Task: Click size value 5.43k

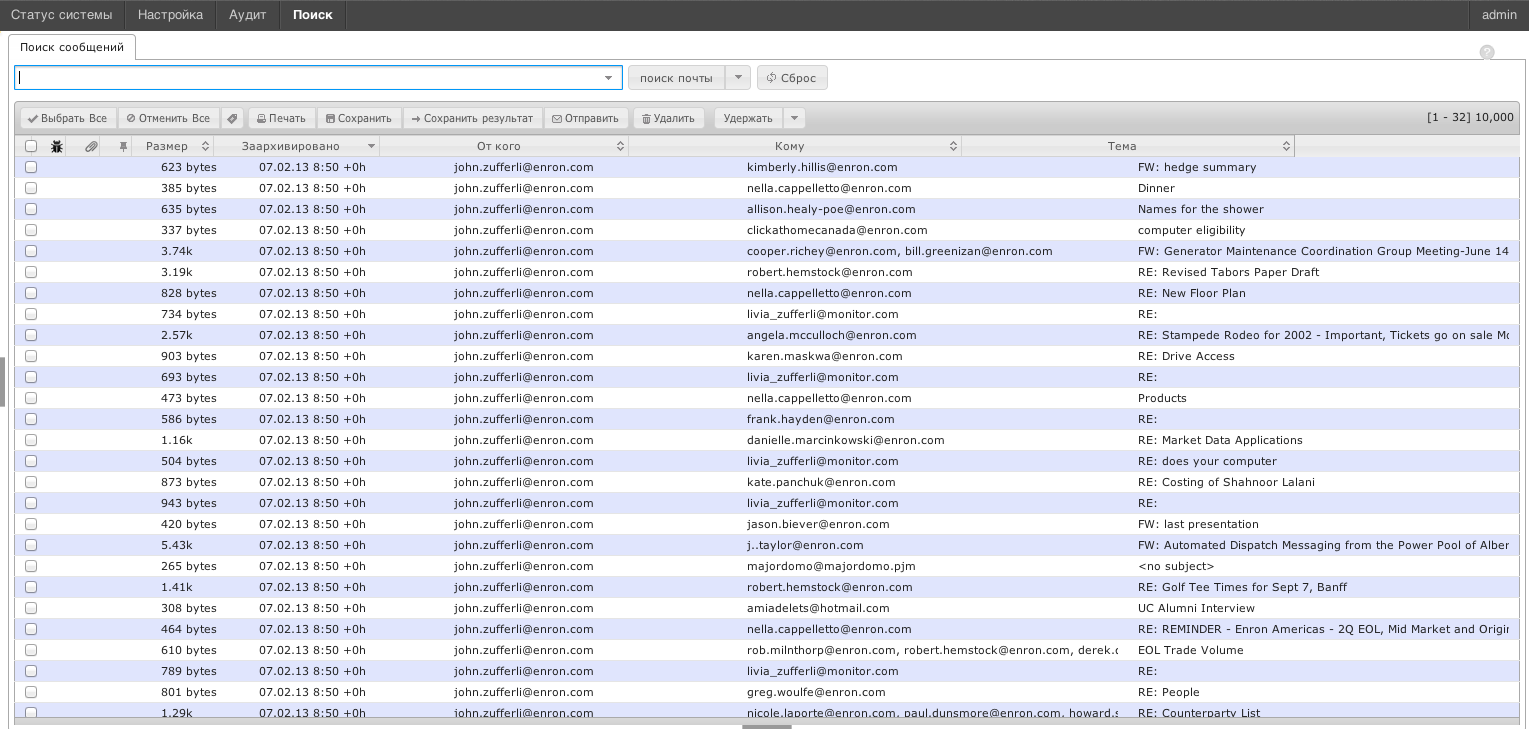Action: pos(176,545)
